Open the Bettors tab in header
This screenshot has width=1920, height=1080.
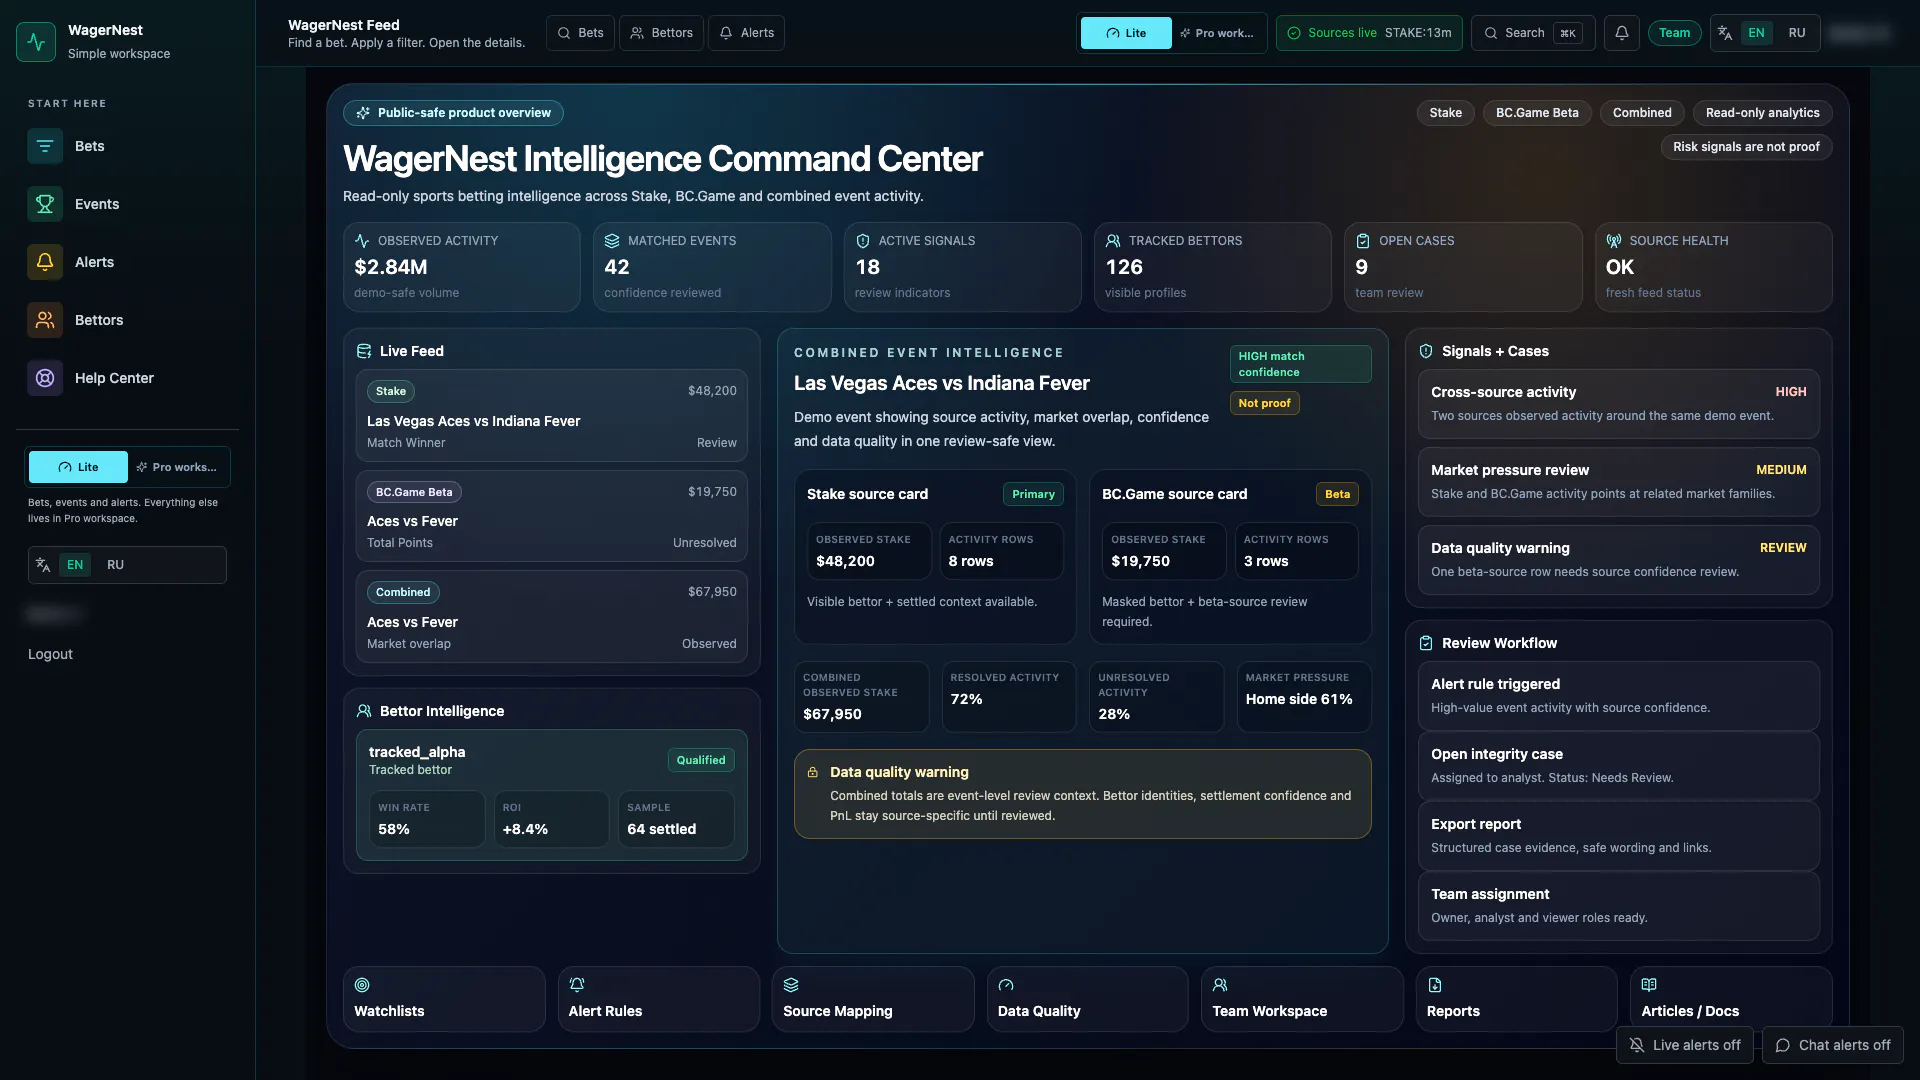tap(661, 33)
